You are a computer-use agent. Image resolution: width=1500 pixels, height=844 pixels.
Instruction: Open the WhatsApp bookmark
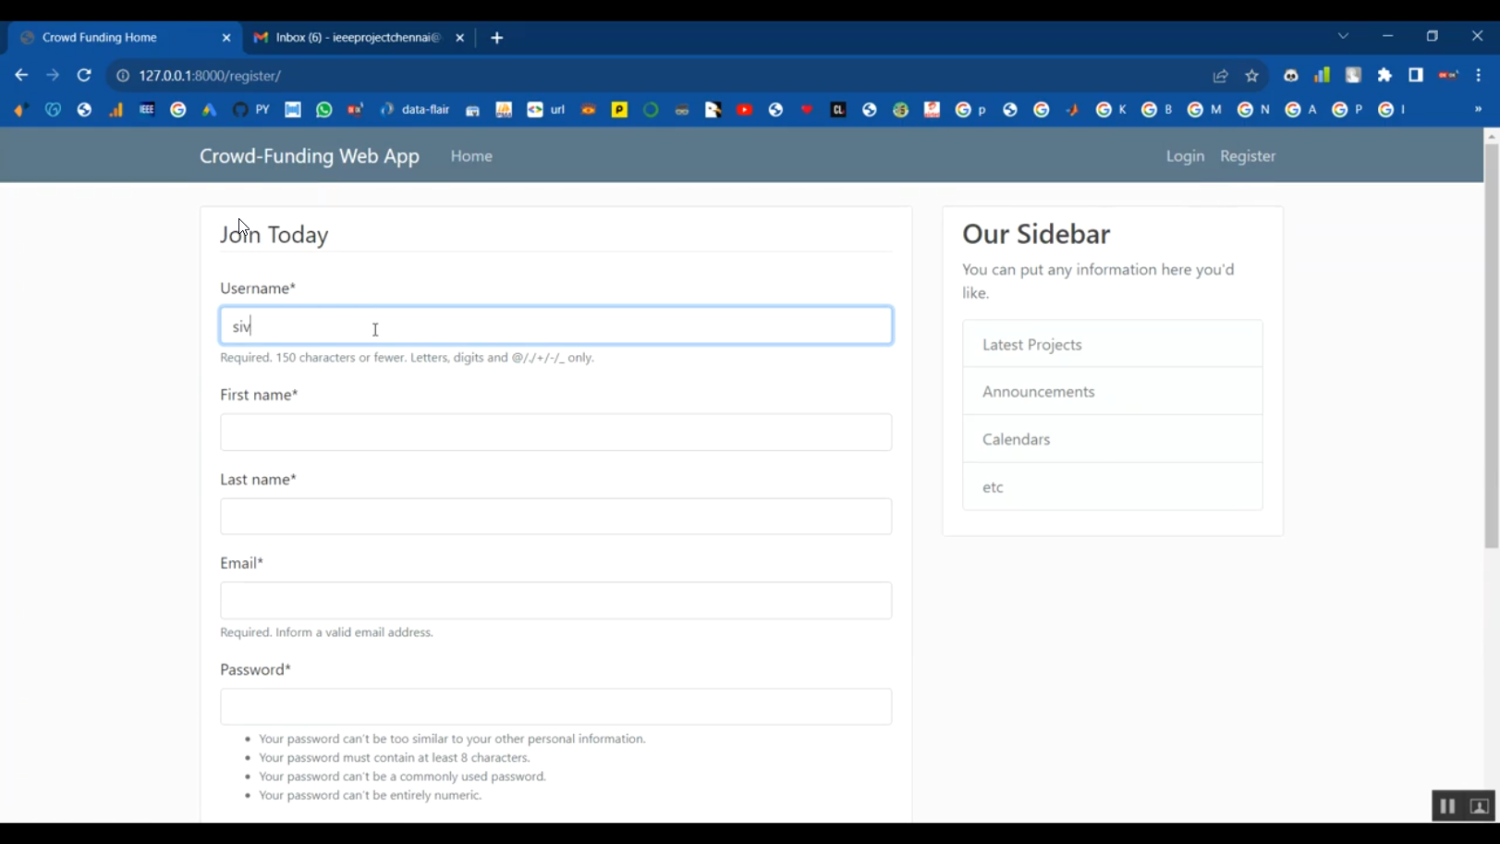(x=324, y=110)
